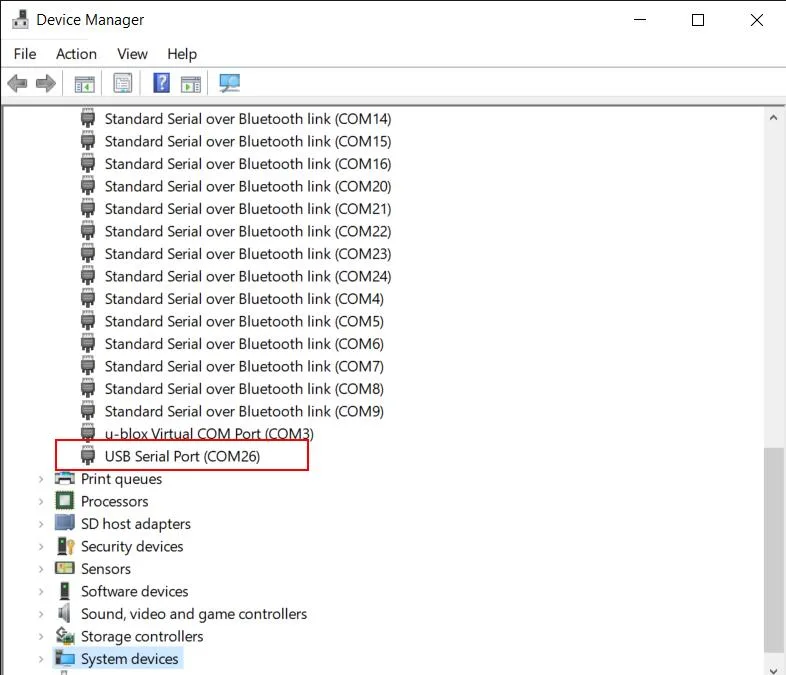Select Standard Serial over Bluetooth link (COM15)
The height and width of the screenshot is (675, 786).
pyautogui.click(x=248, y=141)
